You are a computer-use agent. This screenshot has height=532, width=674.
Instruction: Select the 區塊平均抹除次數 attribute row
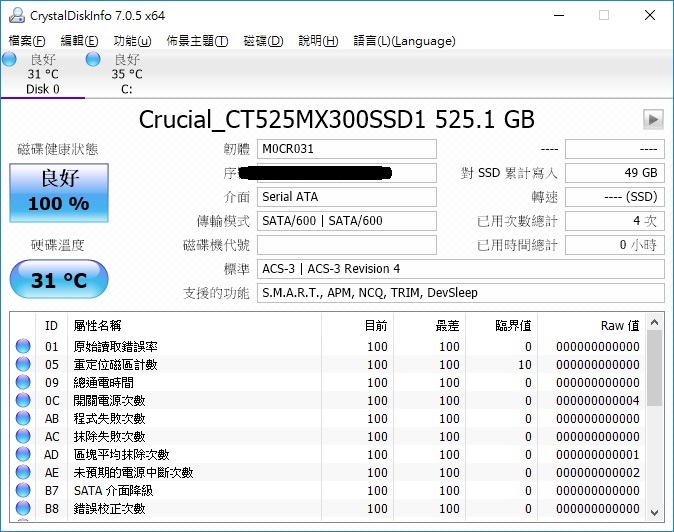click(x=328, y=454)
